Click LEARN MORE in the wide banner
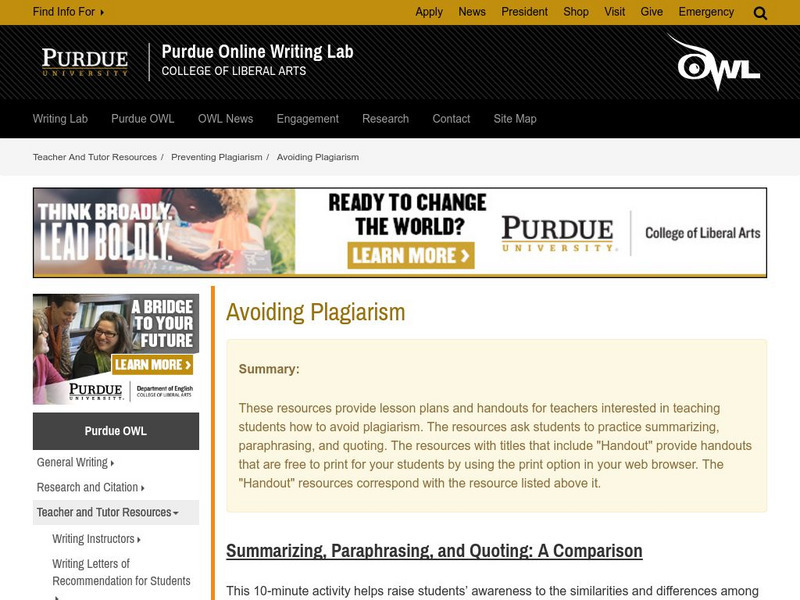 pyautogui.click(x=411, y=255)
